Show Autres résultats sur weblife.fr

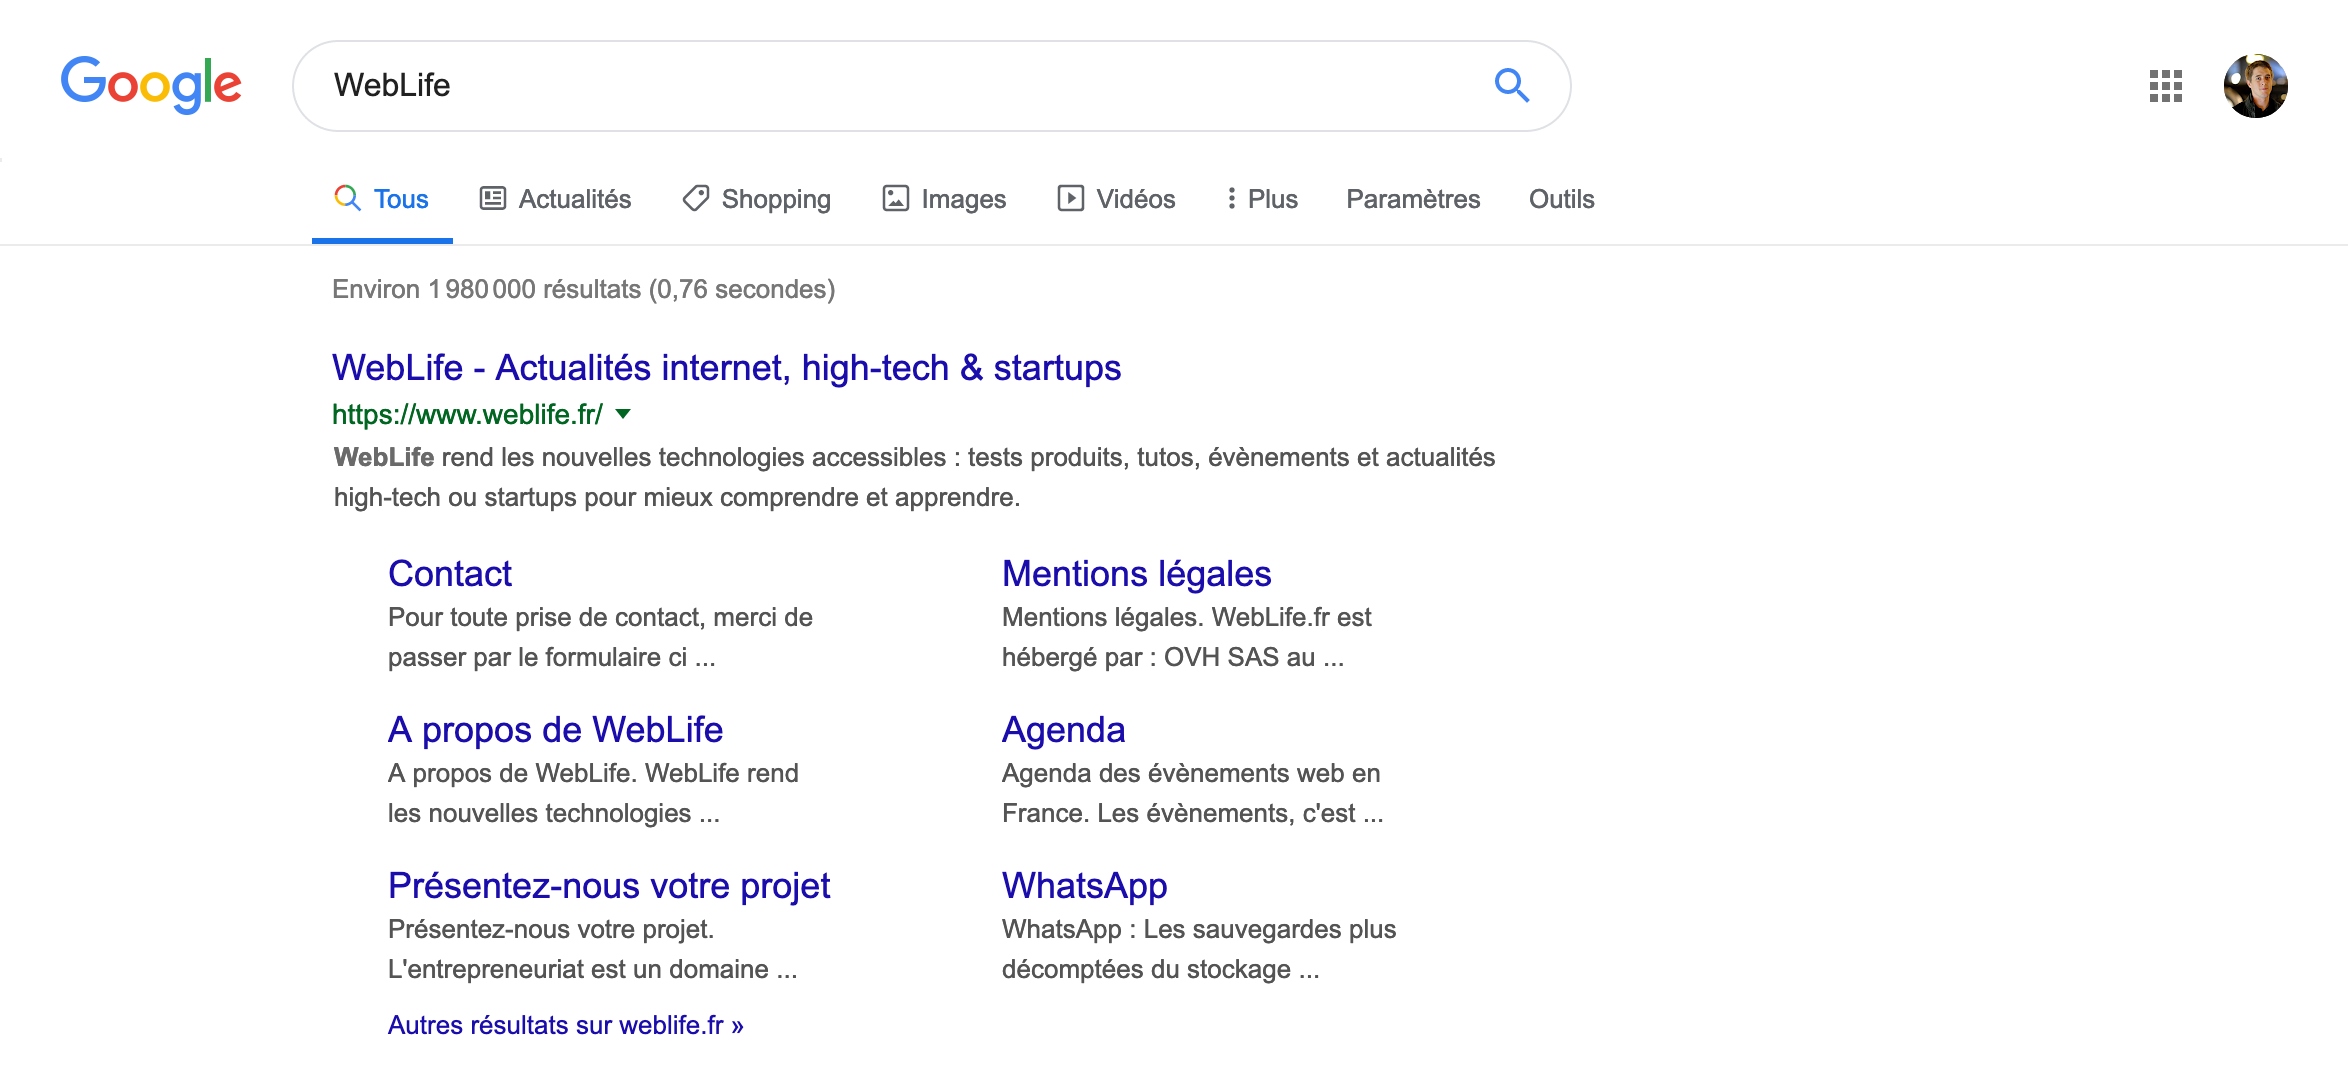[x=565, y=1025]
